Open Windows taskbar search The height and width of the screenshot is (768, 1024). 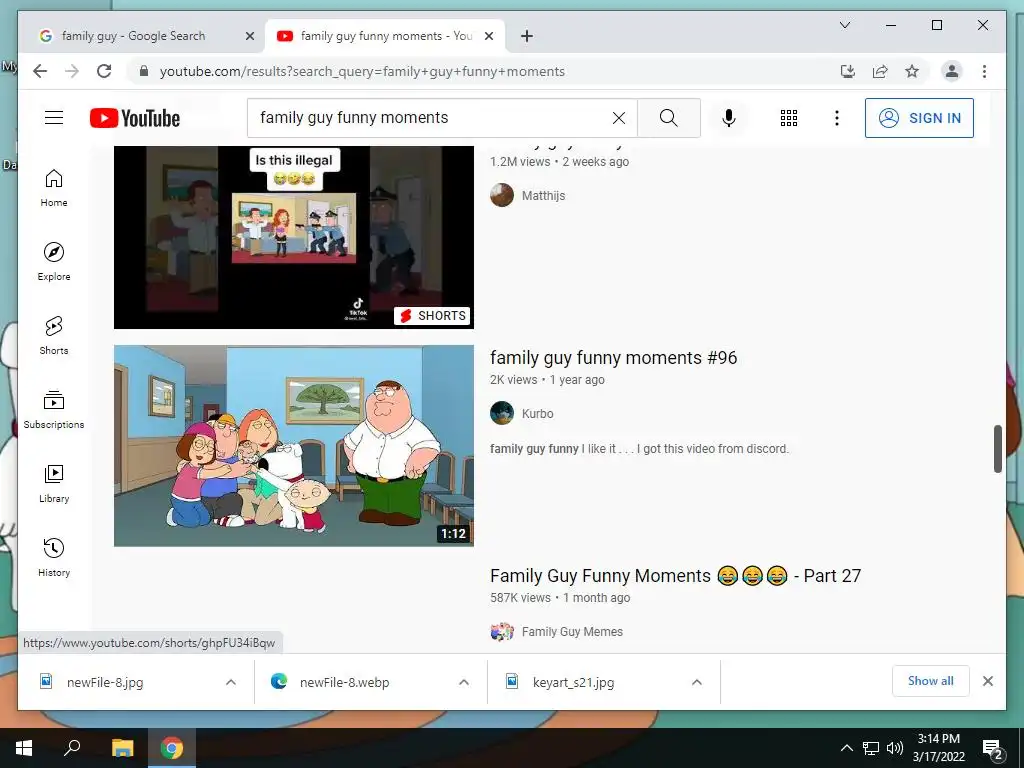point(72,748)
